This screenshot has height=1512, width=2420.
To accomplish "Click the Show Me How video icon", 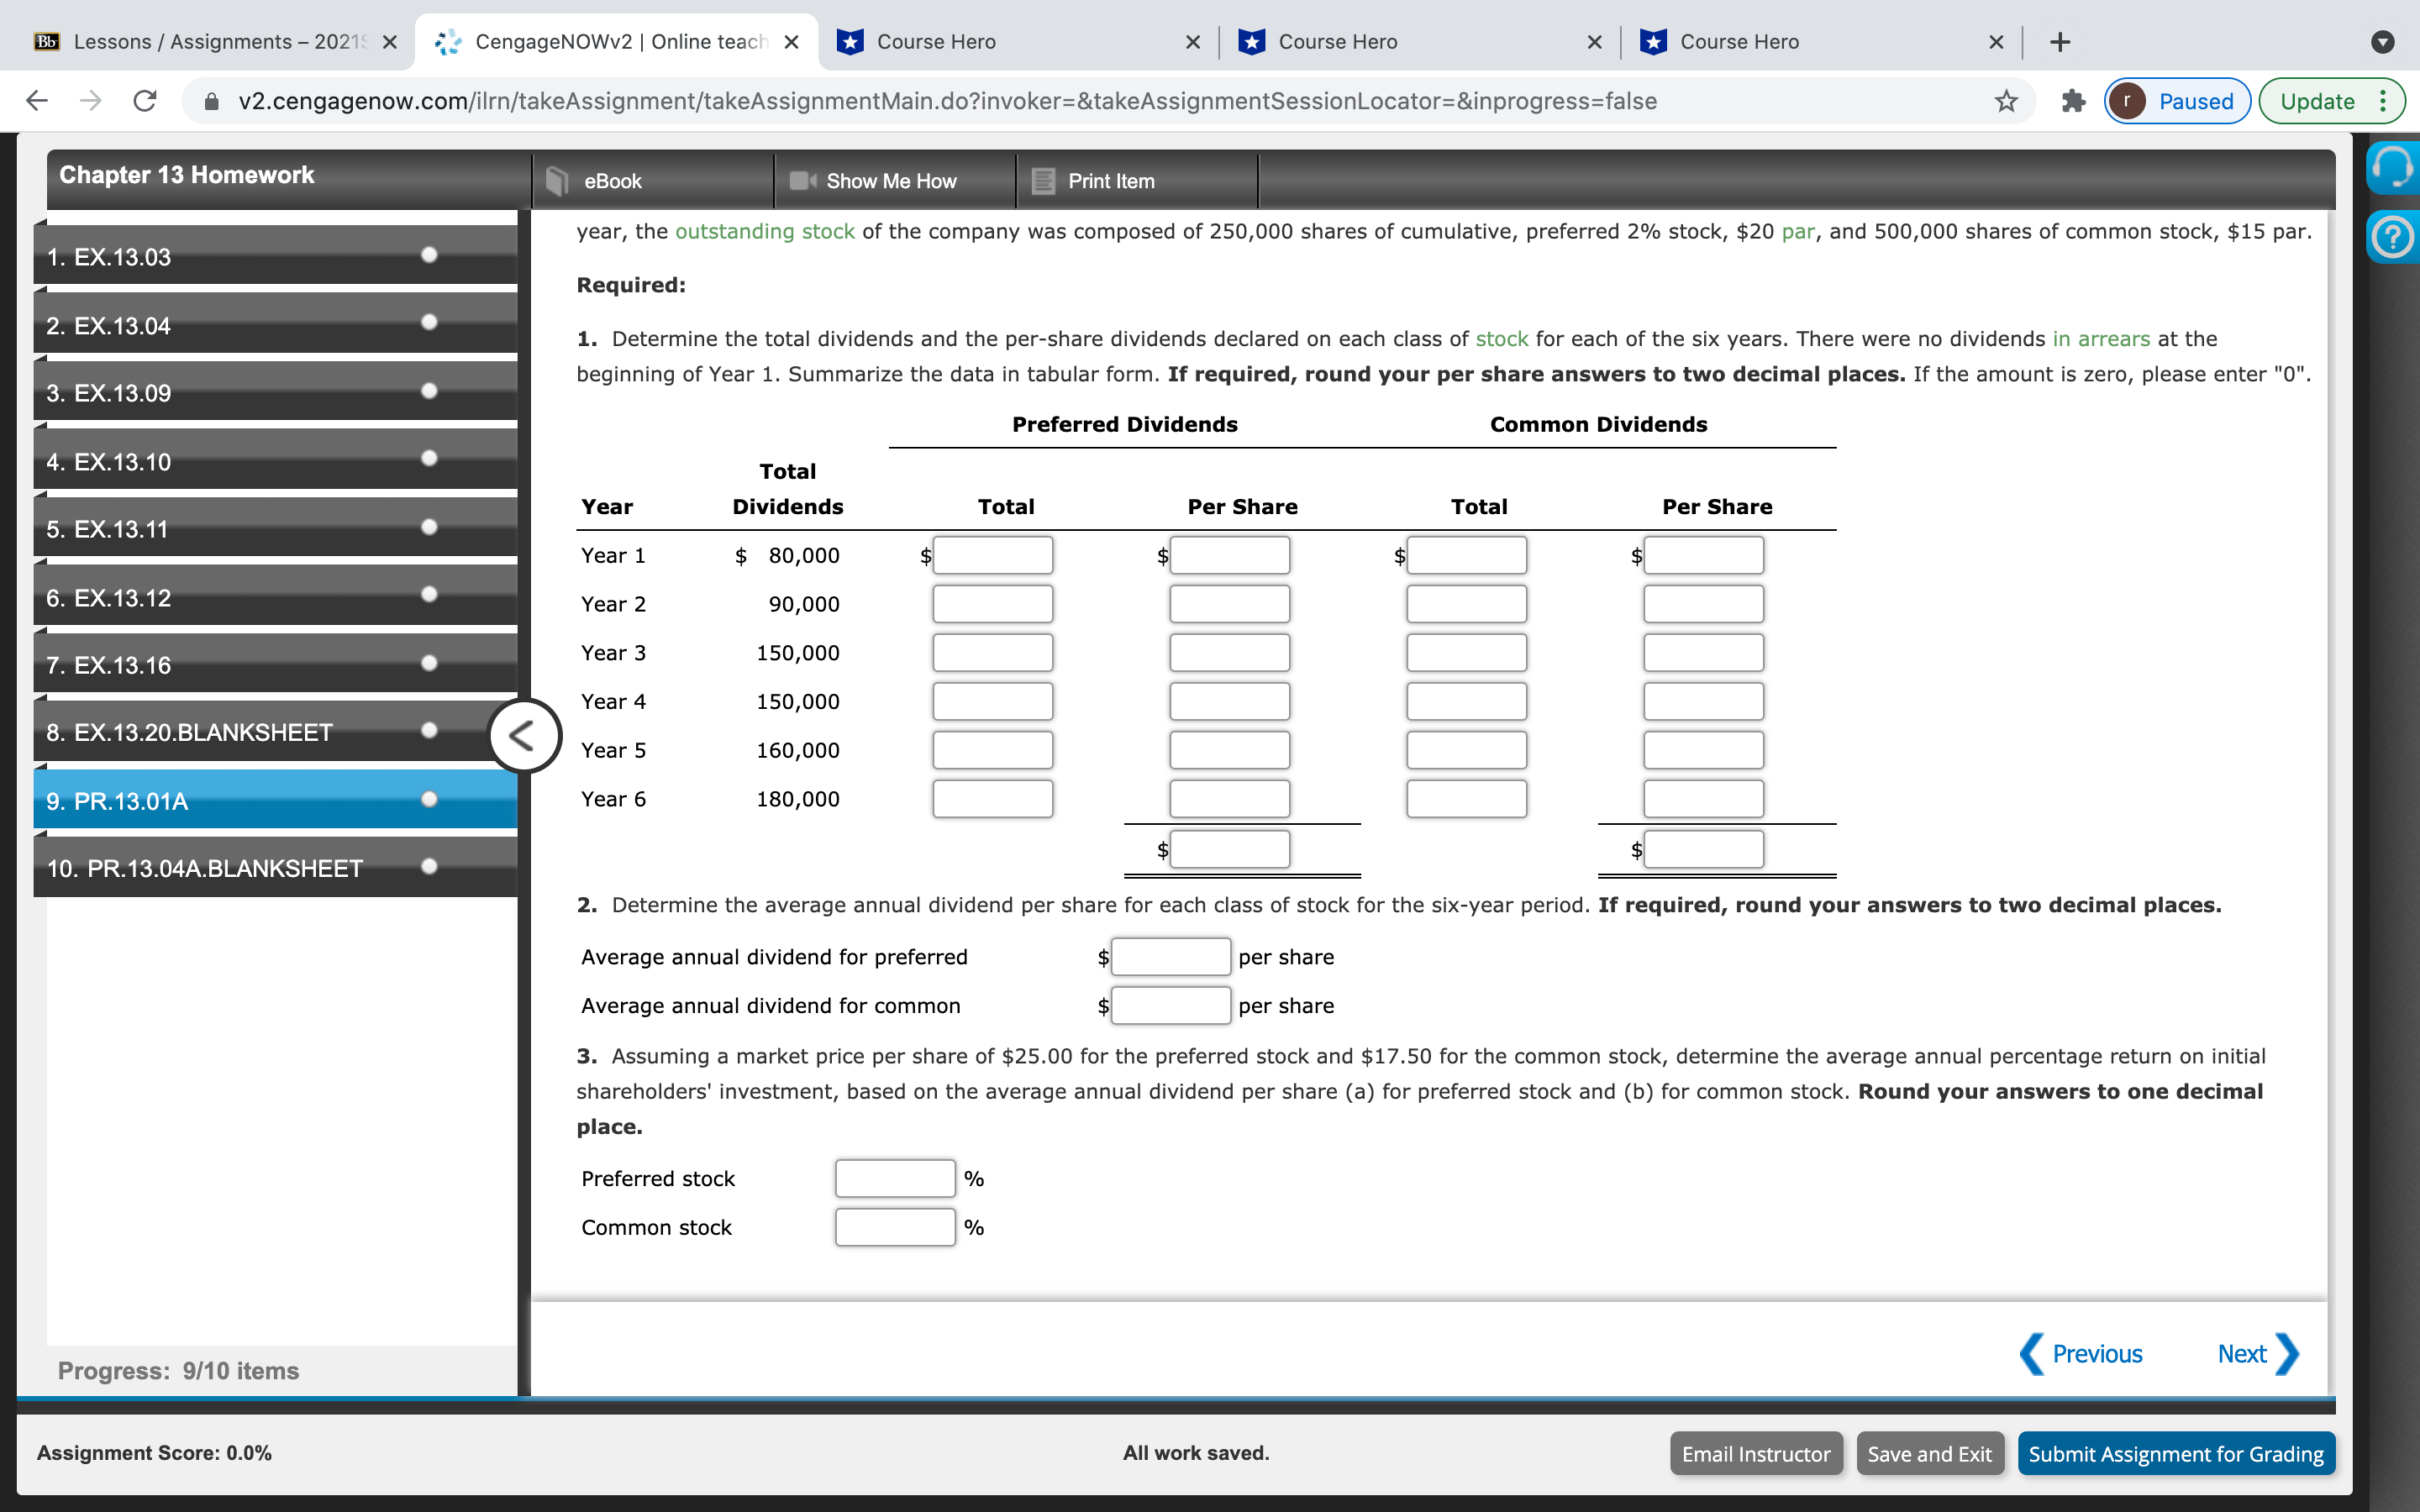I will tap(803, 181).
